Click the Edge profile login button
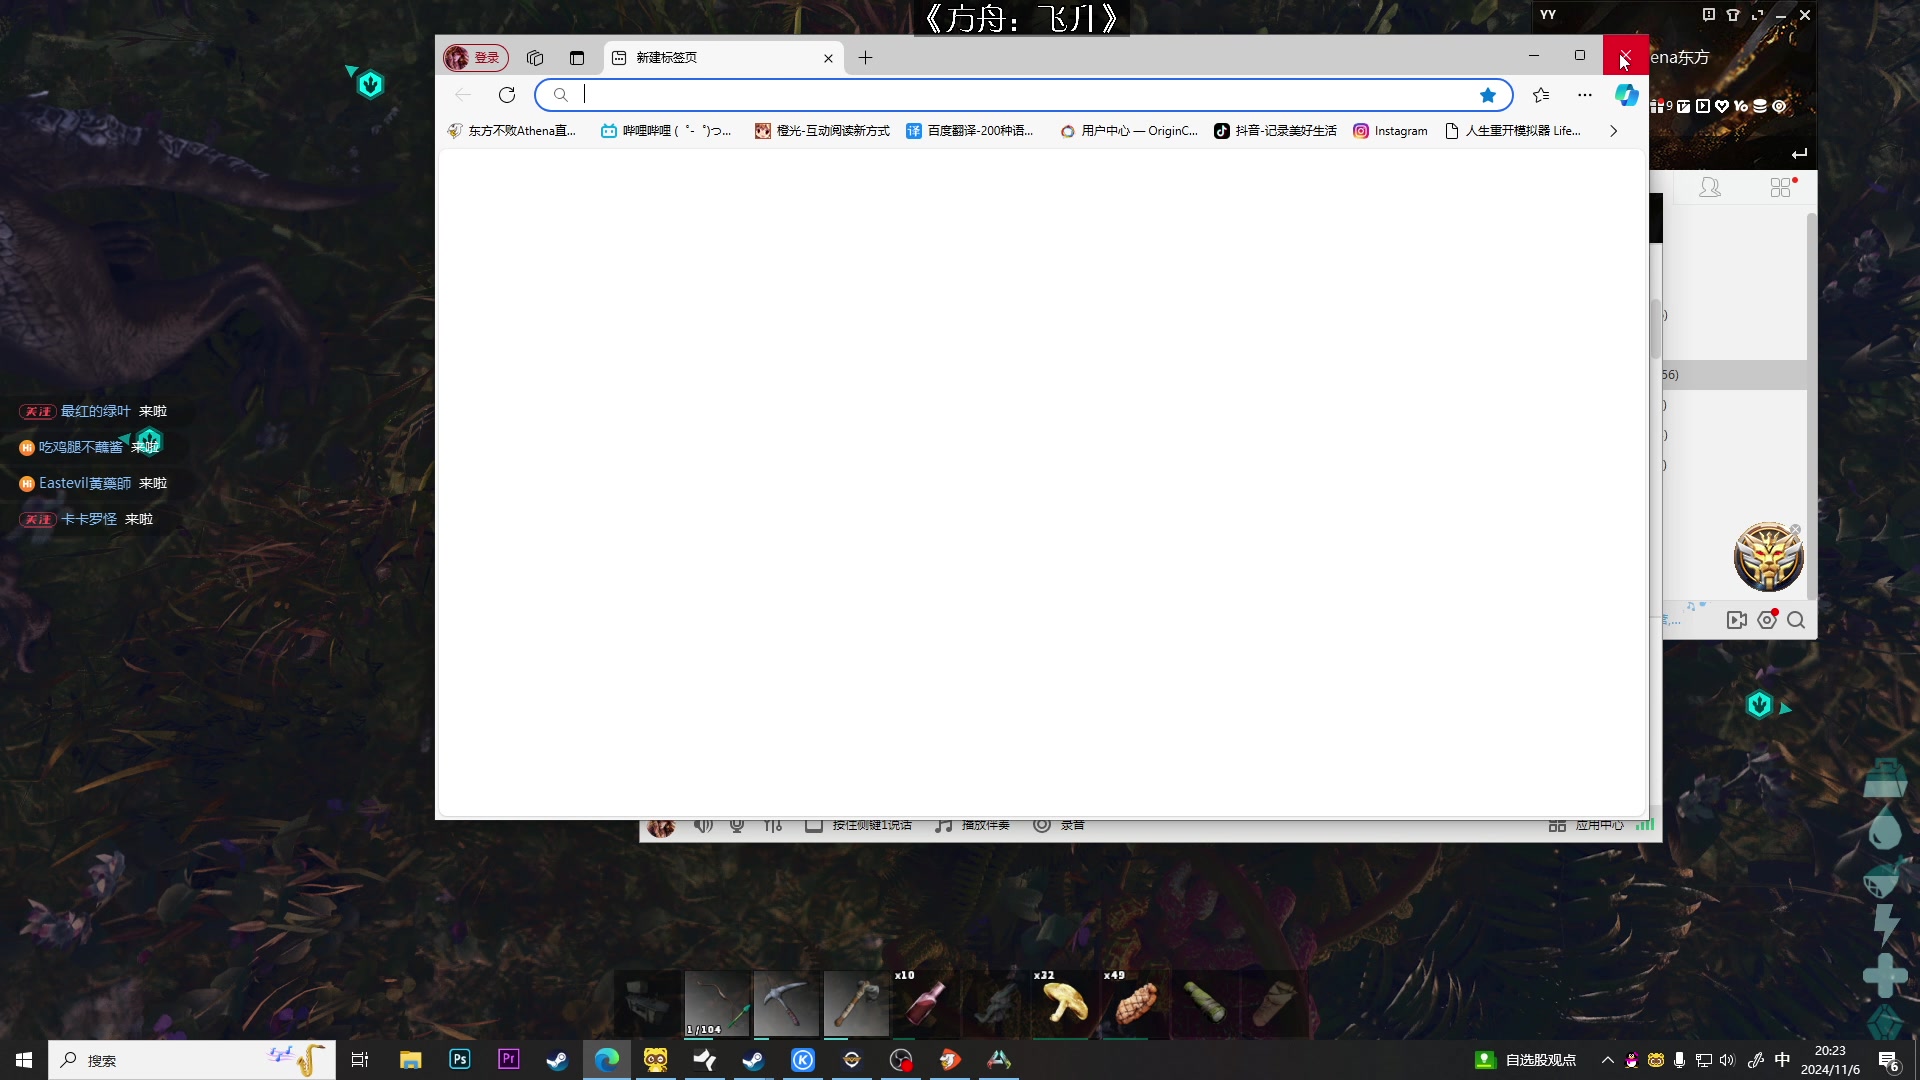Image resolution: width=1920 pixels, height=1080 pixels. pos(476,58)
